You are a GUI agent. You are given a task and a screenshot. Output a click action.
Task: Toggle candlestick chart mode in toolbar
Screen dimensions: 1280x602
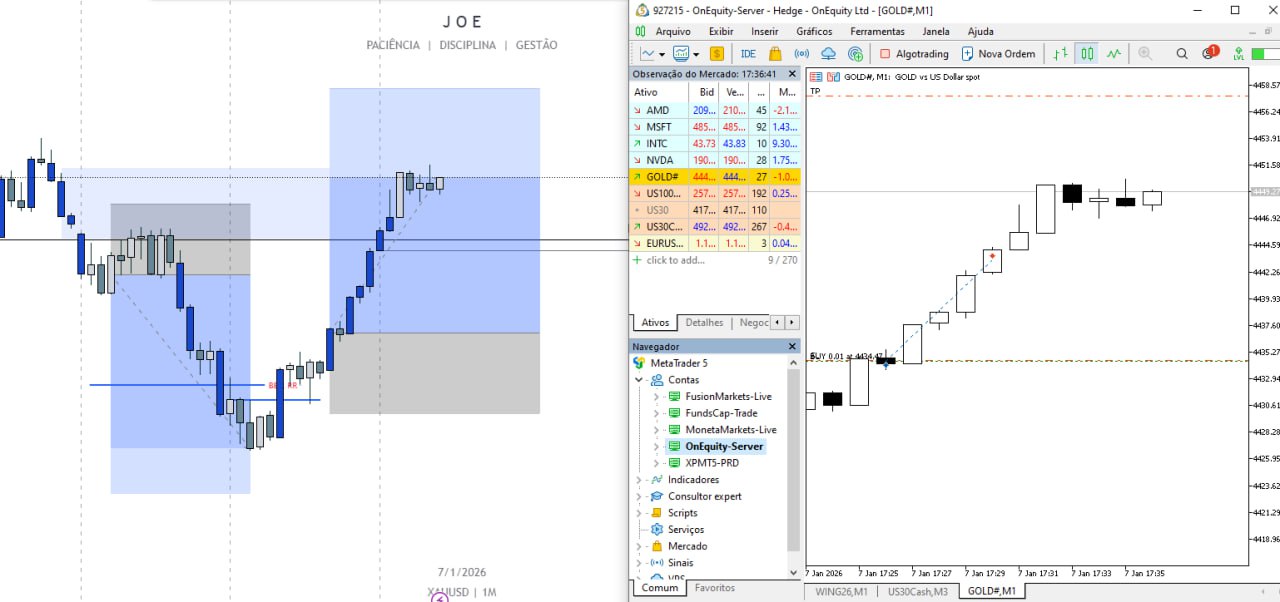pyautogui.click(x=1087, y=54)
